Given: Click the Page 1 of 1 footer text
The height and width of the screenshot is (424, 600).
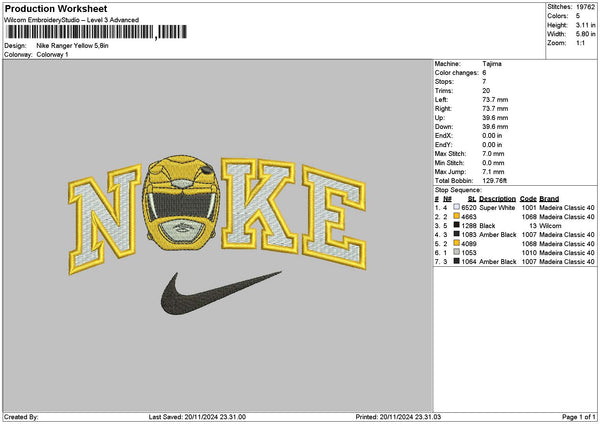Looking at the screenshot, I should (579, 417).
